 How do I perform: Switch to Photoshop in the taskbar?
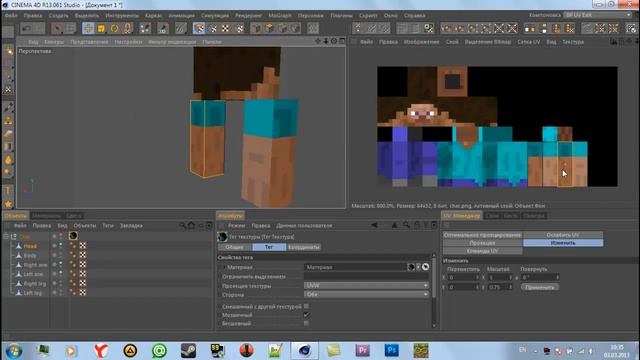tap(391, 351)
